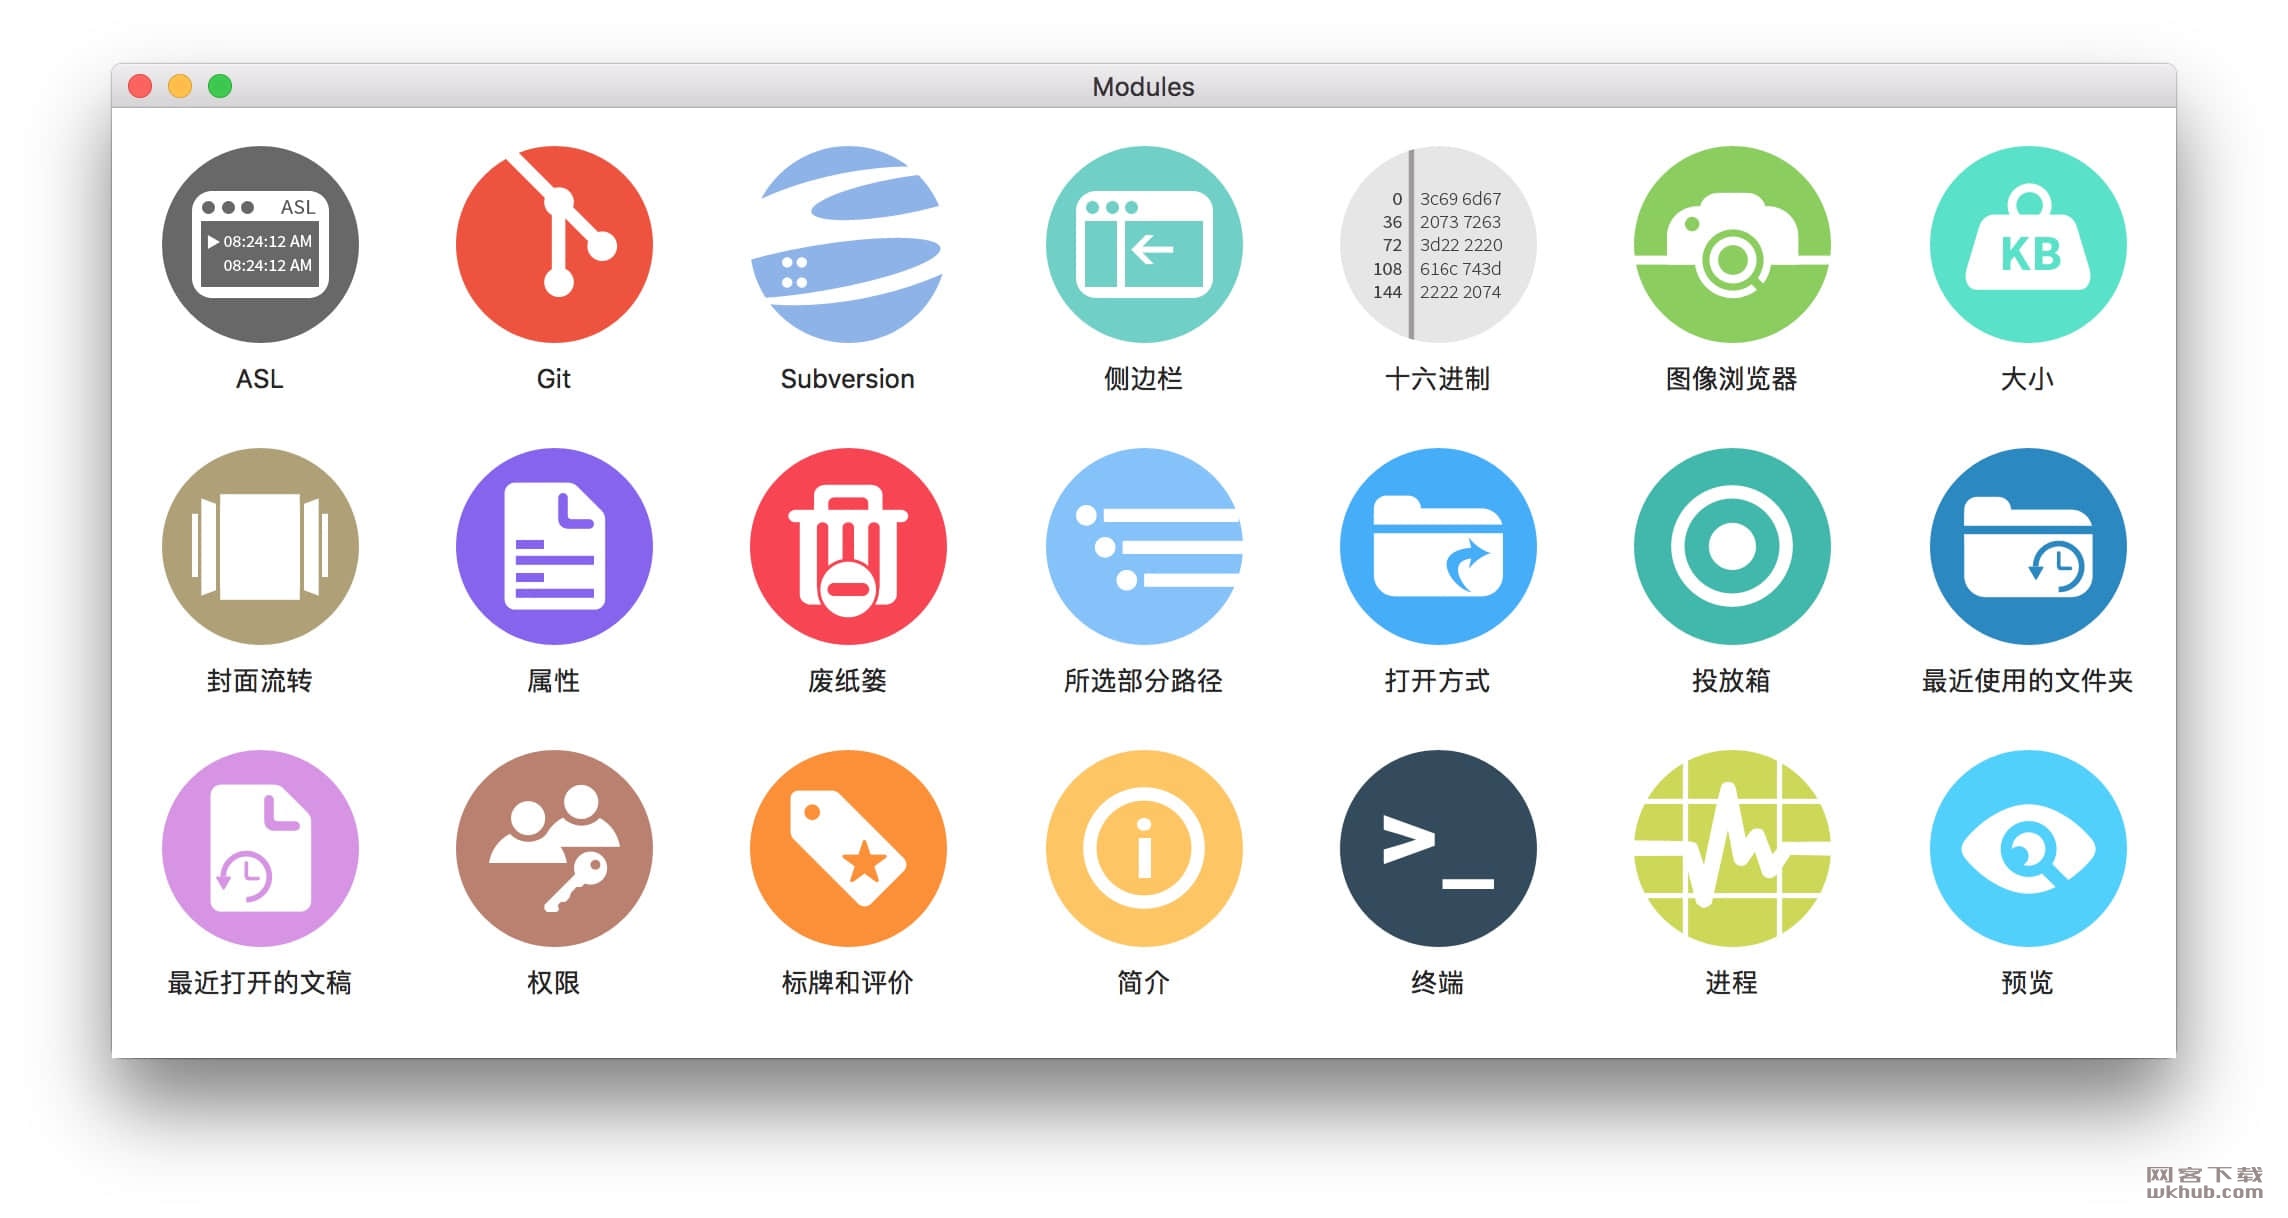This screenshot has width=2288, height=1218.
Task: Zoom the Modules window with green button
Action: pos(220,87)
